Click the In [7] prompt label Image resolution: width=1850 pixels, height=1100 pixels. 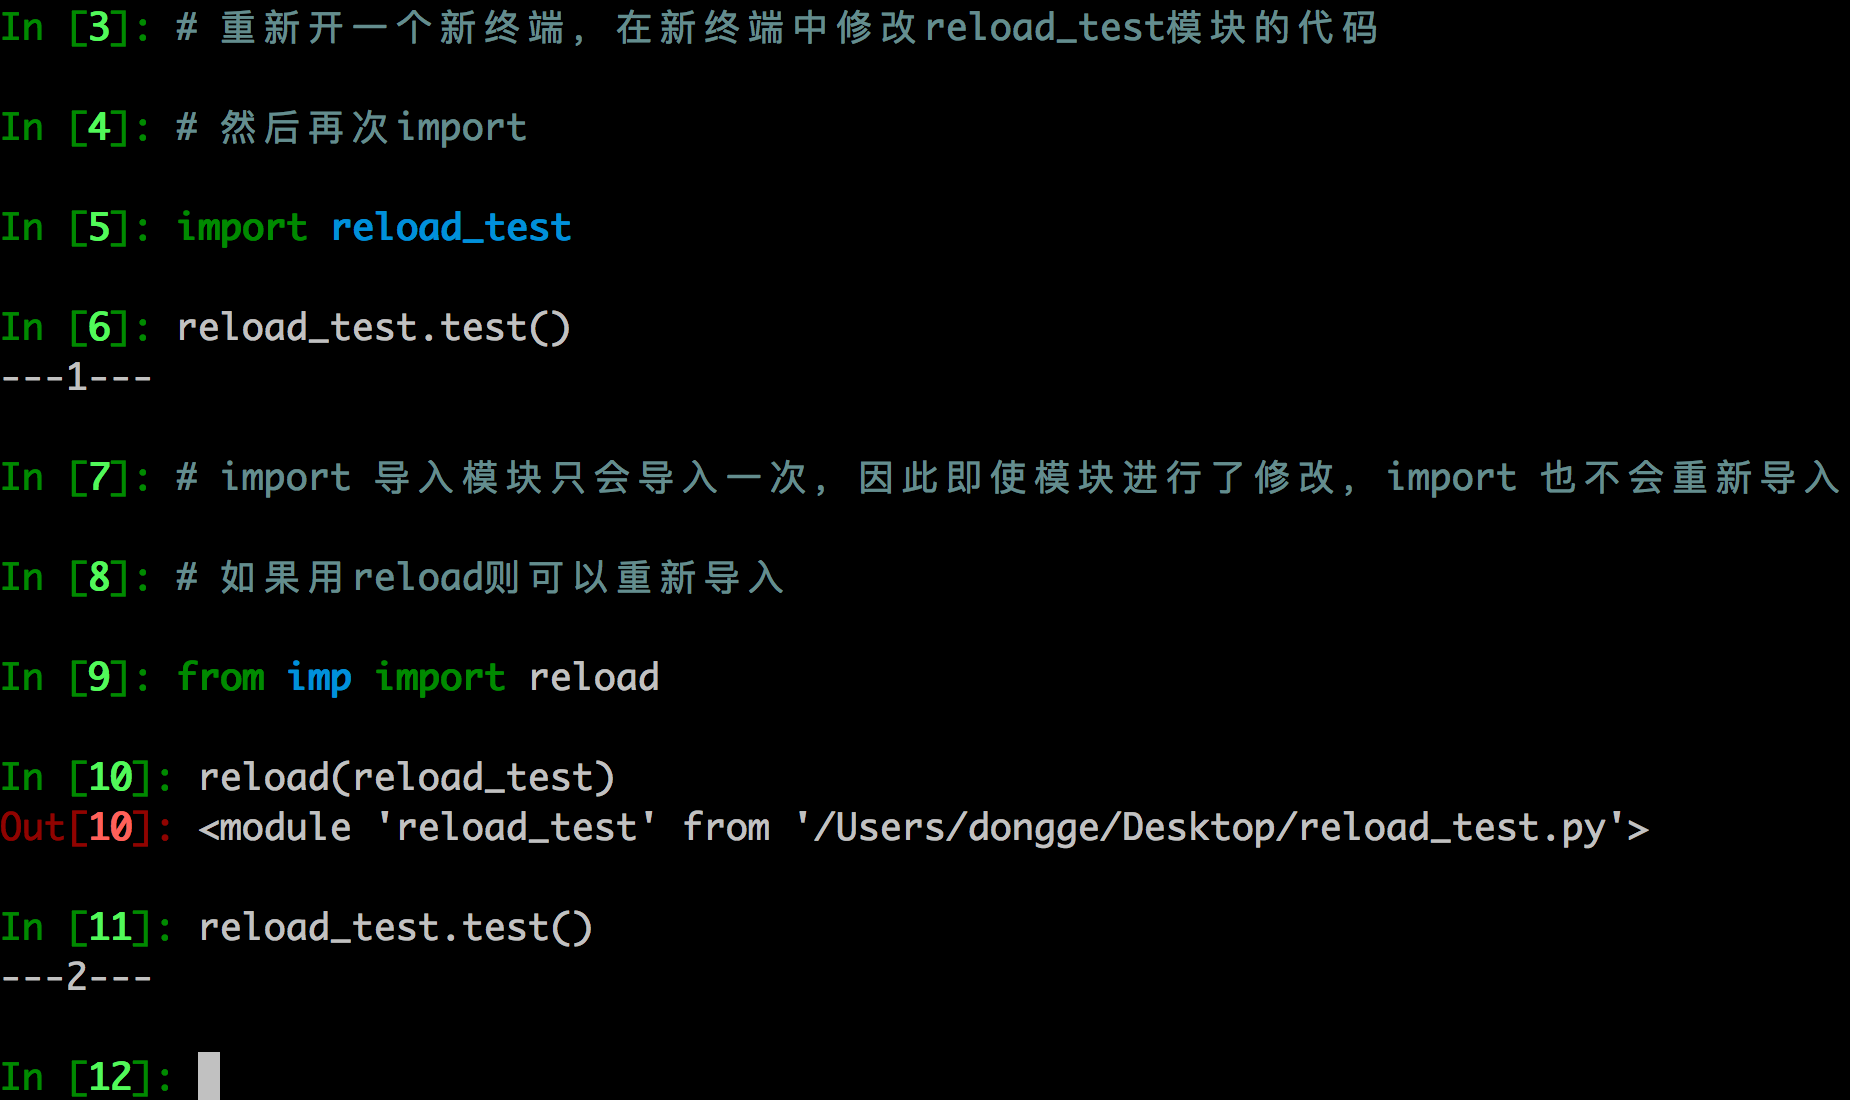(x=68, y=478)
